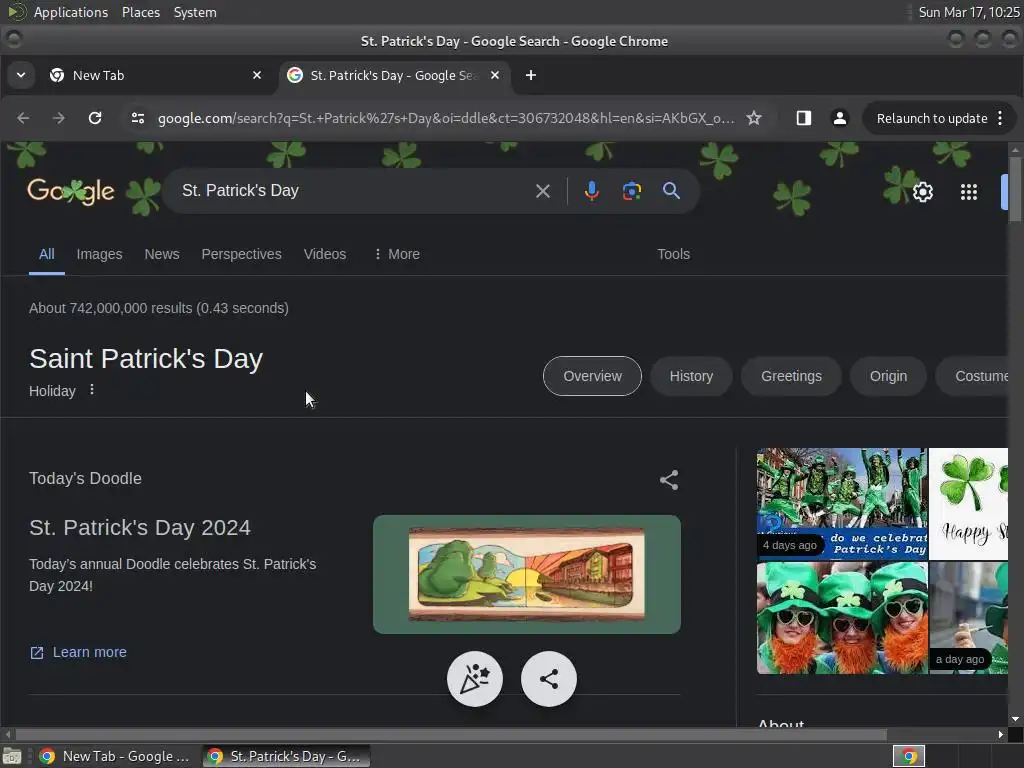Open Google quick settings gear
The image size is (1024, 768).
click(x=923, y=192)
